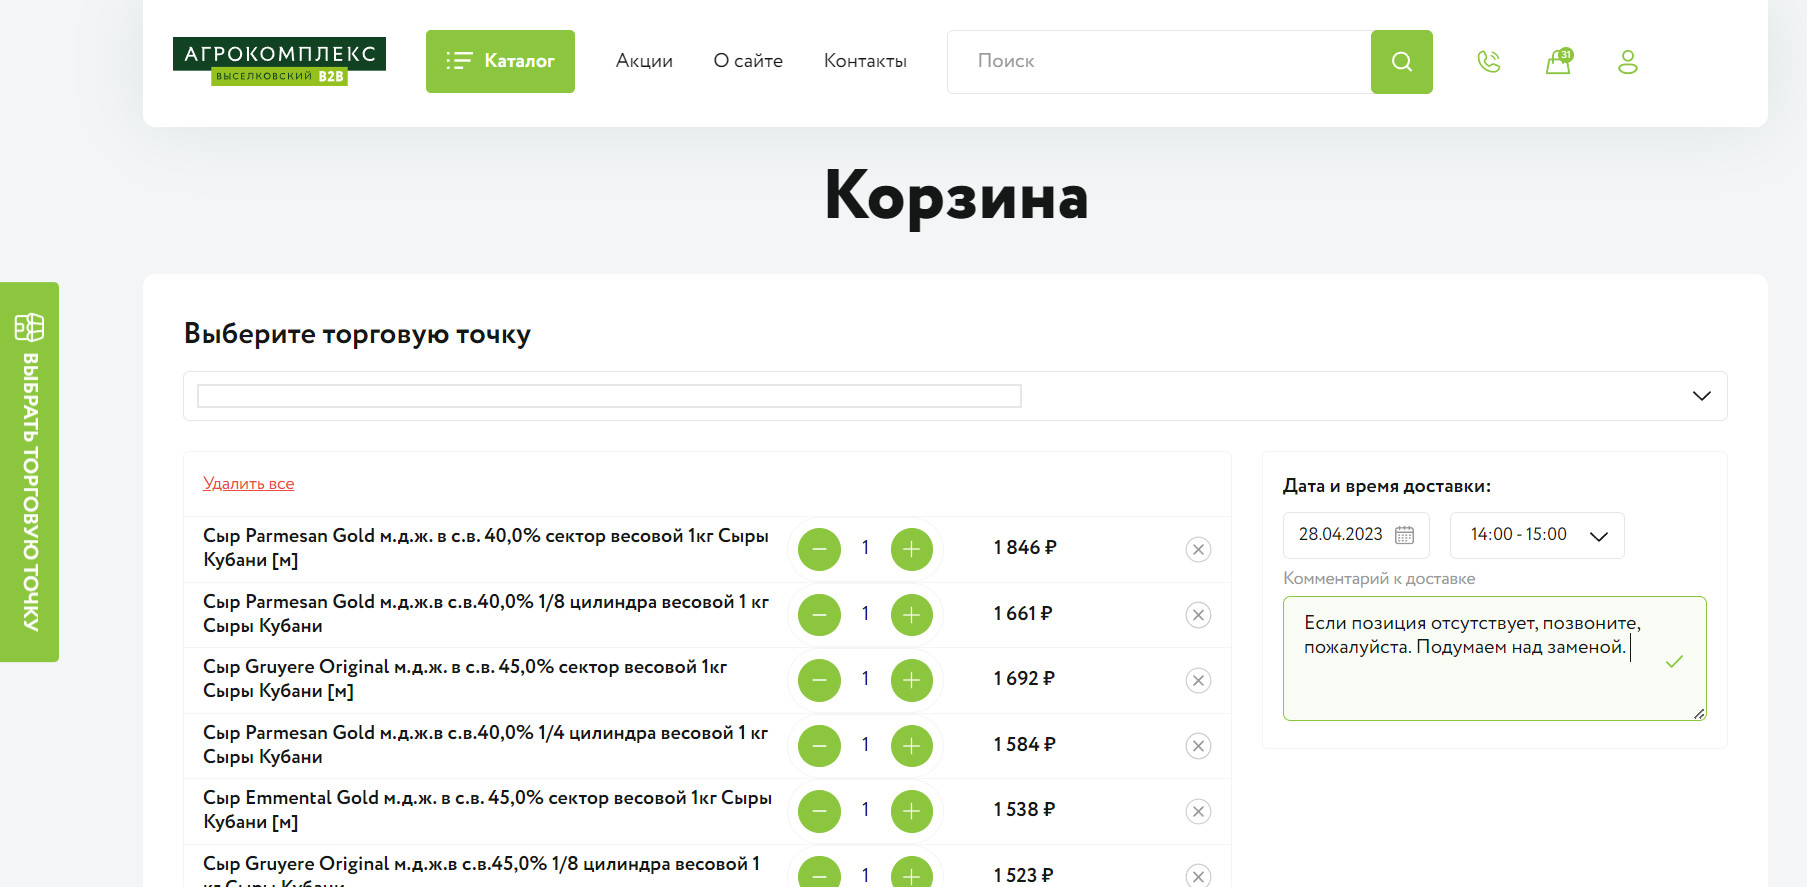Decrease quantity of Parmesan Gold 1/8 цилиндра
Image resolution: width=1807 pixels, height=887 pixels.
(819, 615)
